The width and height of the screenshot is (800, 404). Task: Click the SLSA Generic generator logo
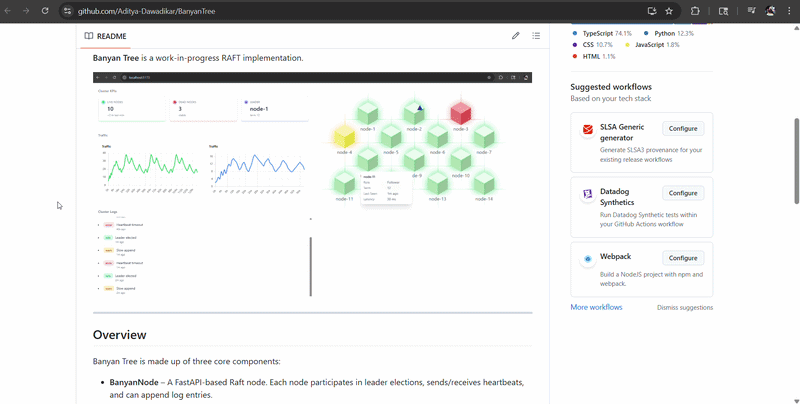click(588, 130)
